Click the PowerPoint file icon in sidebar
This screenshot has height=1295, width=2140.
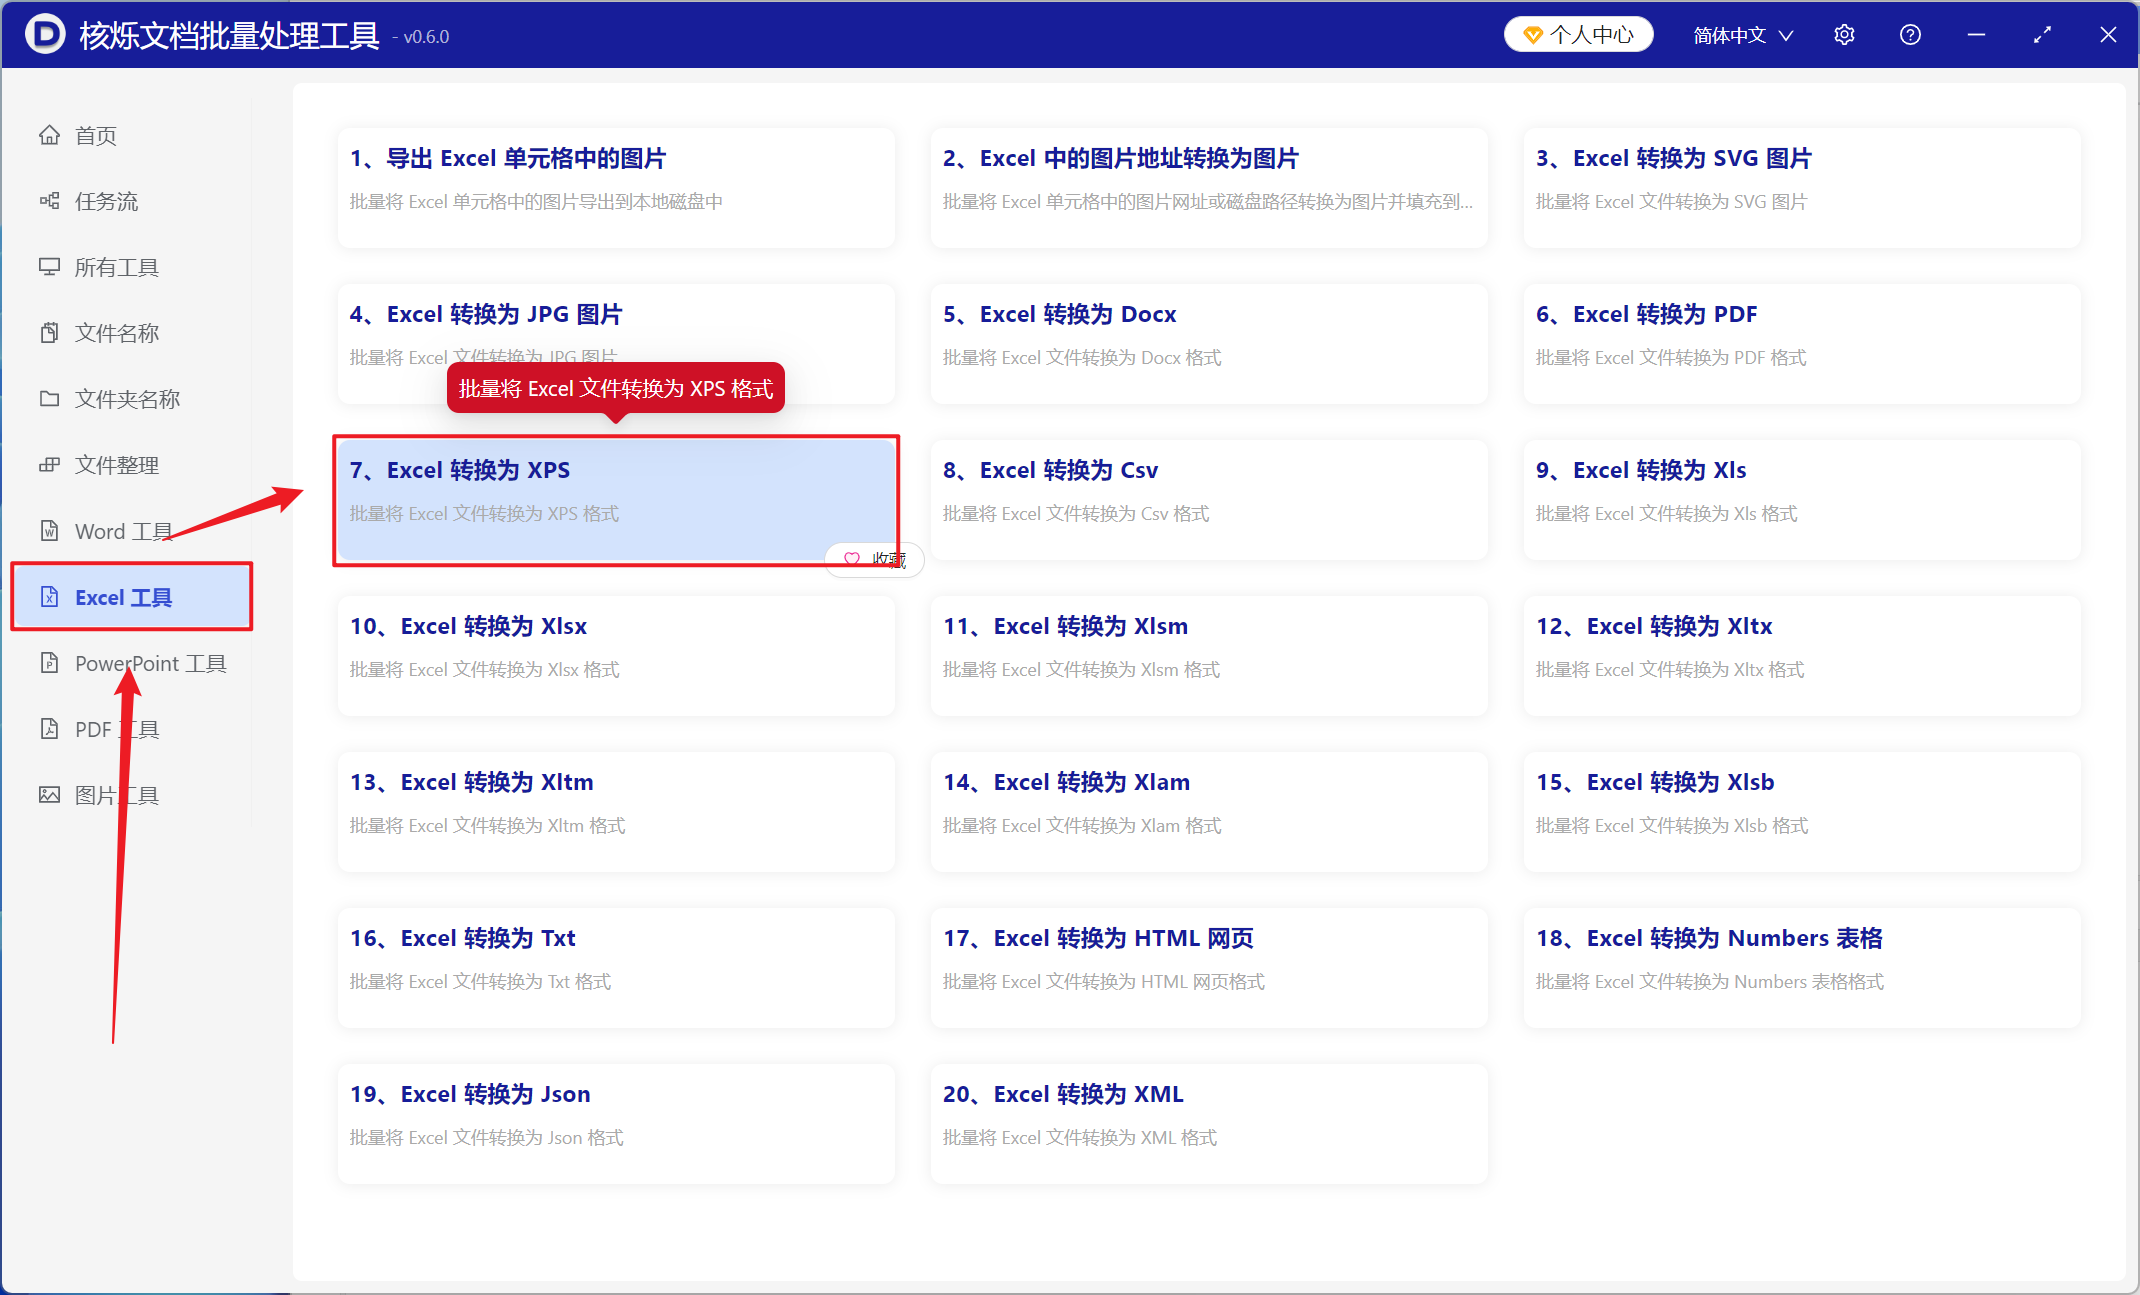pos(49,663)
